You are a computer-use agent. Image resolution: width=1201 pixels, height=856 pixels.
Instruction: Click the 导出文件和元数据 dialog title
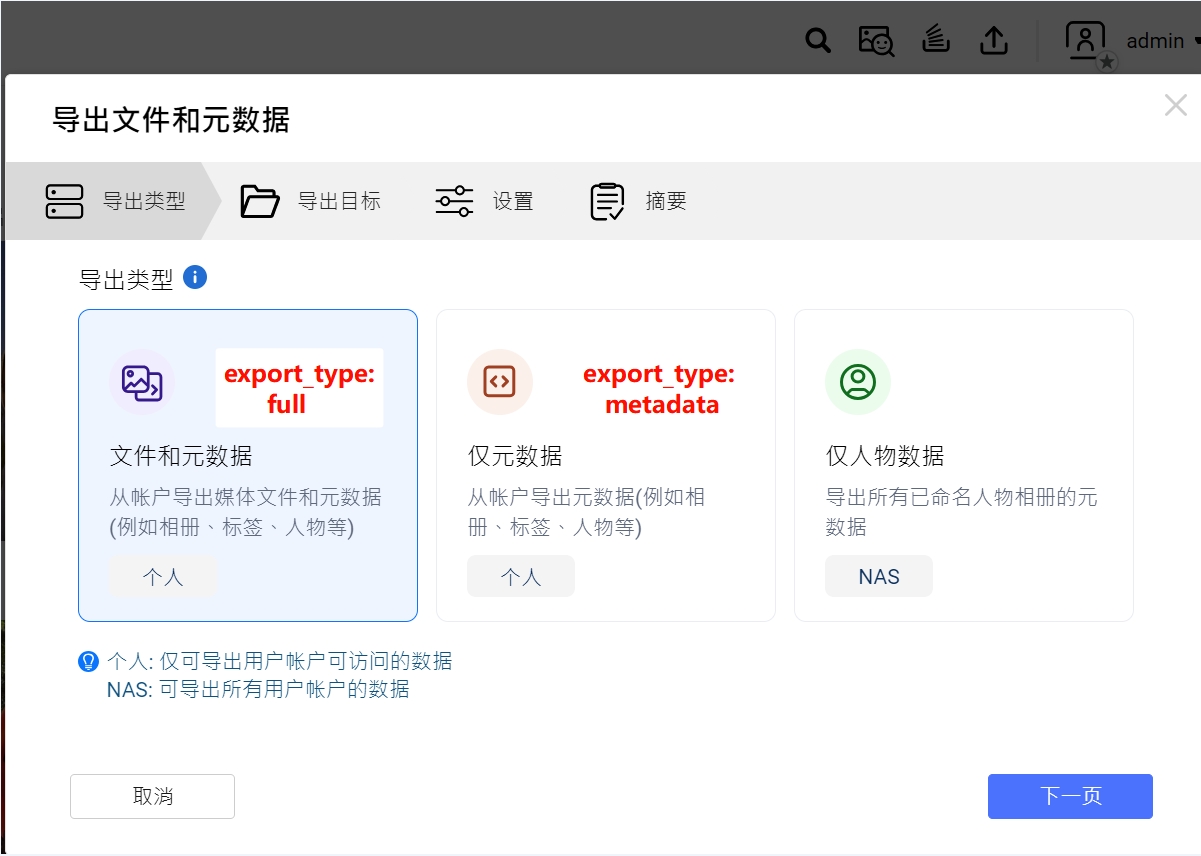click(x=171, y=121)
